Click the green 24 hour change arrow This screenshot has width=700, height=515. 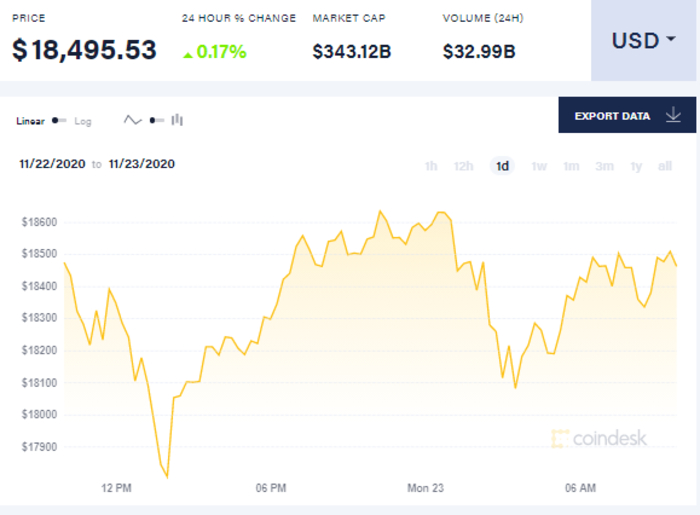point(188,53)
